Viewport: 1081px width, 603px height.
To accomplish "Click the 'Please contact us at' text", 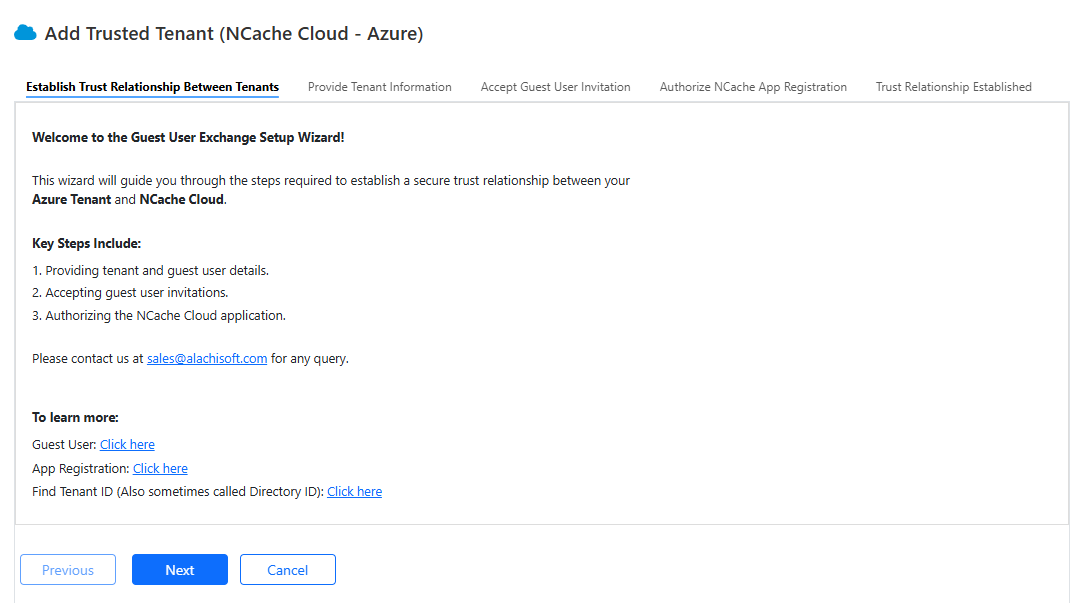I will 88,358.
